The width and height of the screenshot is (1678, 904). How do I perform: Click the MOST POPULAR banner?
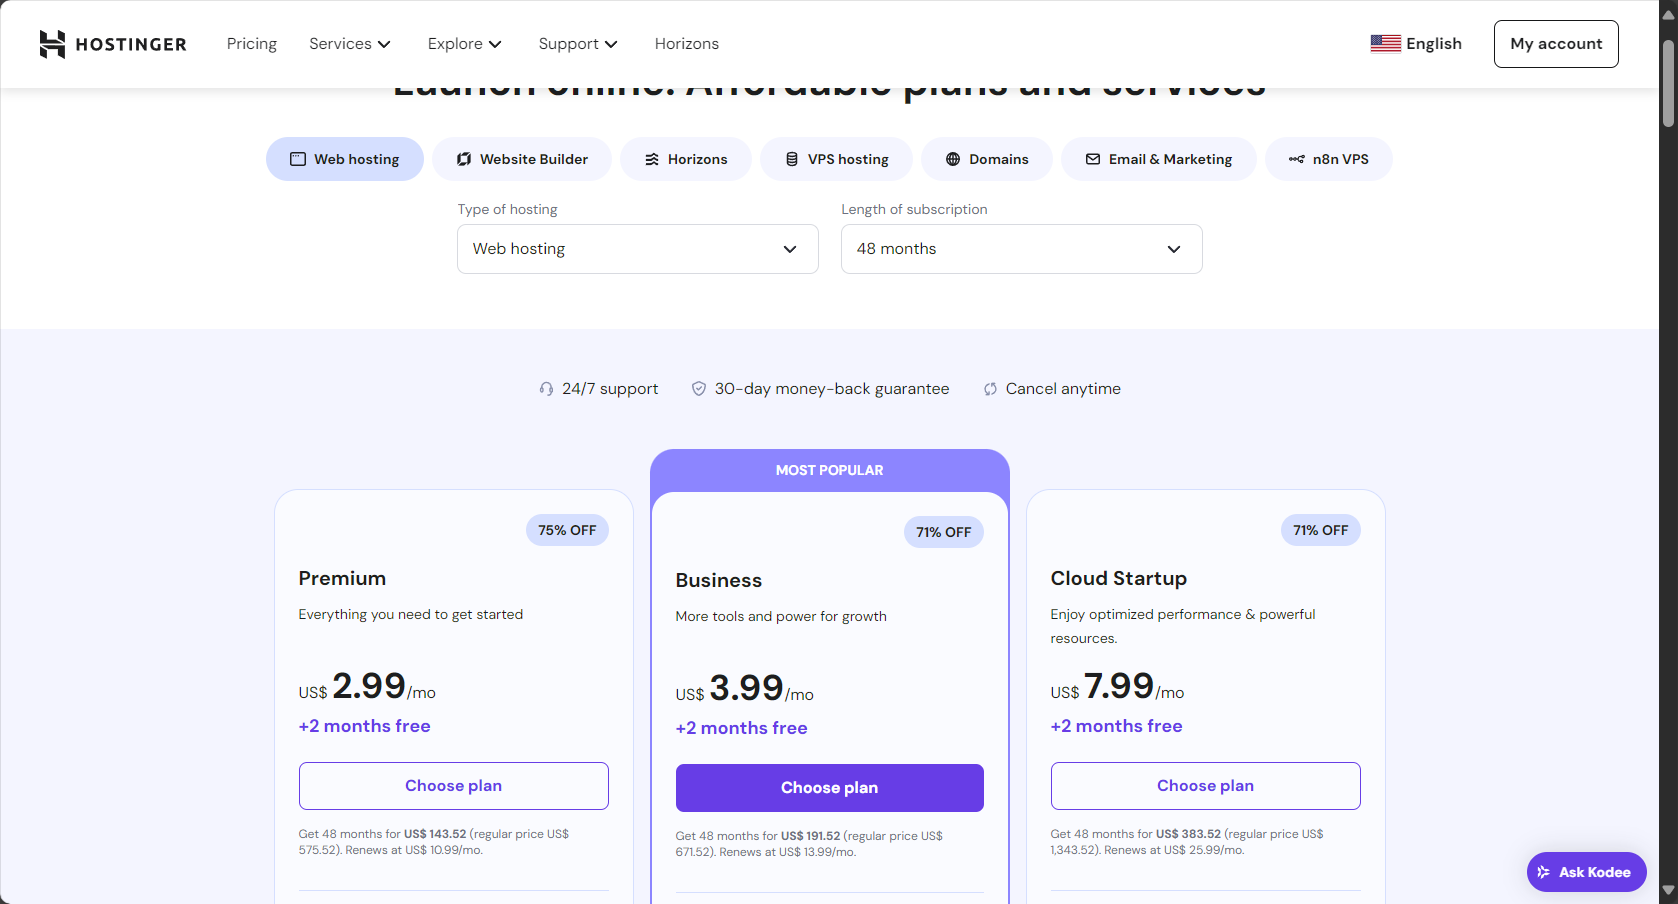830,470
